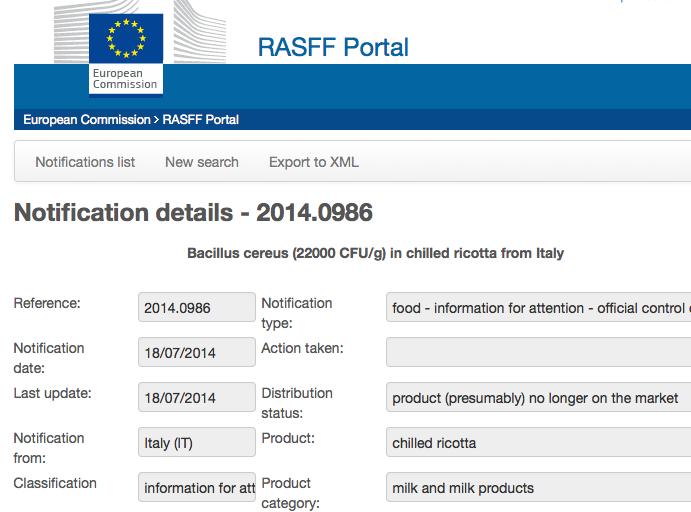Select Export to XML
691x512 pixels.
pyautogui.click(x=314, y=162)
